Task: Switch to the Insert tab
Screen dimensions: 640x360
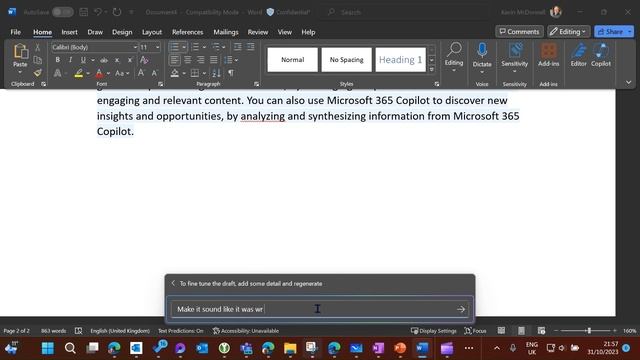Action: pos(69,32)
